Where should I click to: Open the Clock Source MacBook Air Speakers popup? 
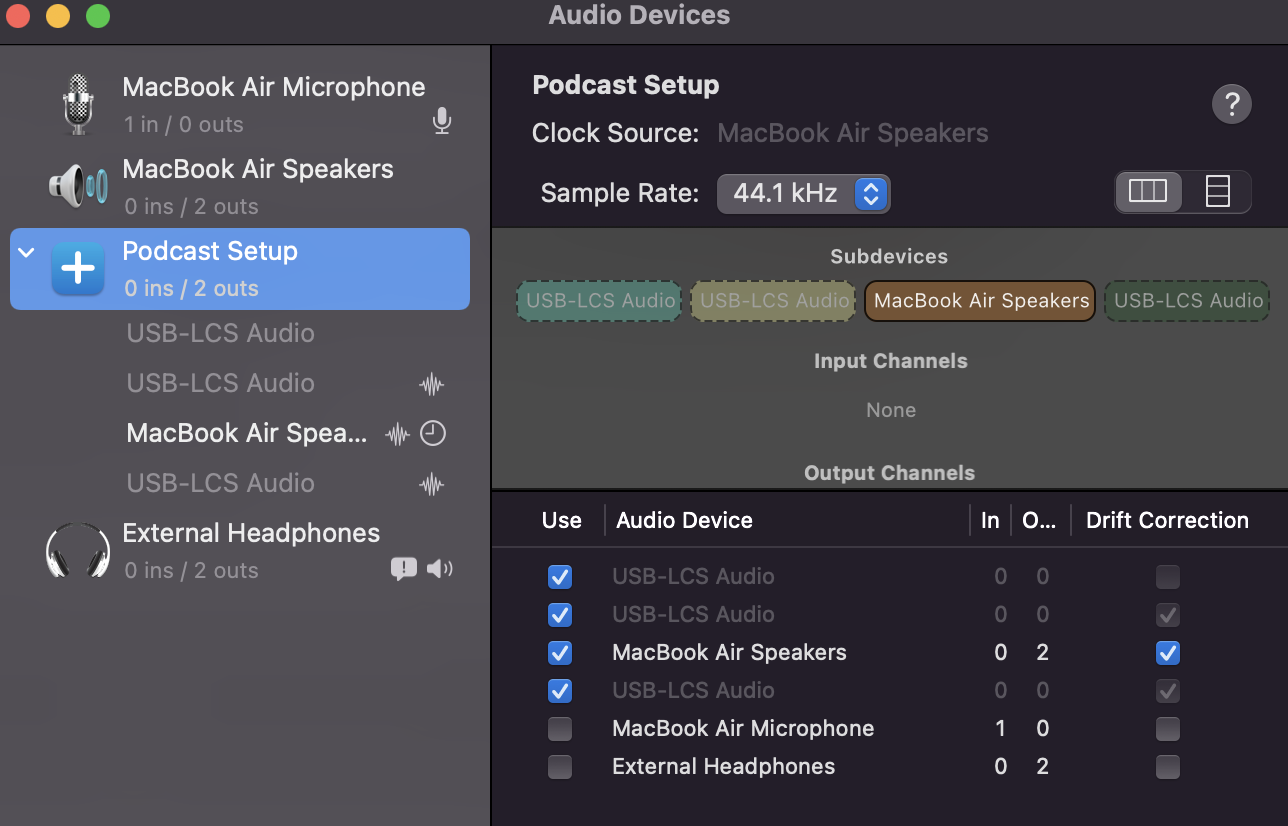click(x=852, y=134)
